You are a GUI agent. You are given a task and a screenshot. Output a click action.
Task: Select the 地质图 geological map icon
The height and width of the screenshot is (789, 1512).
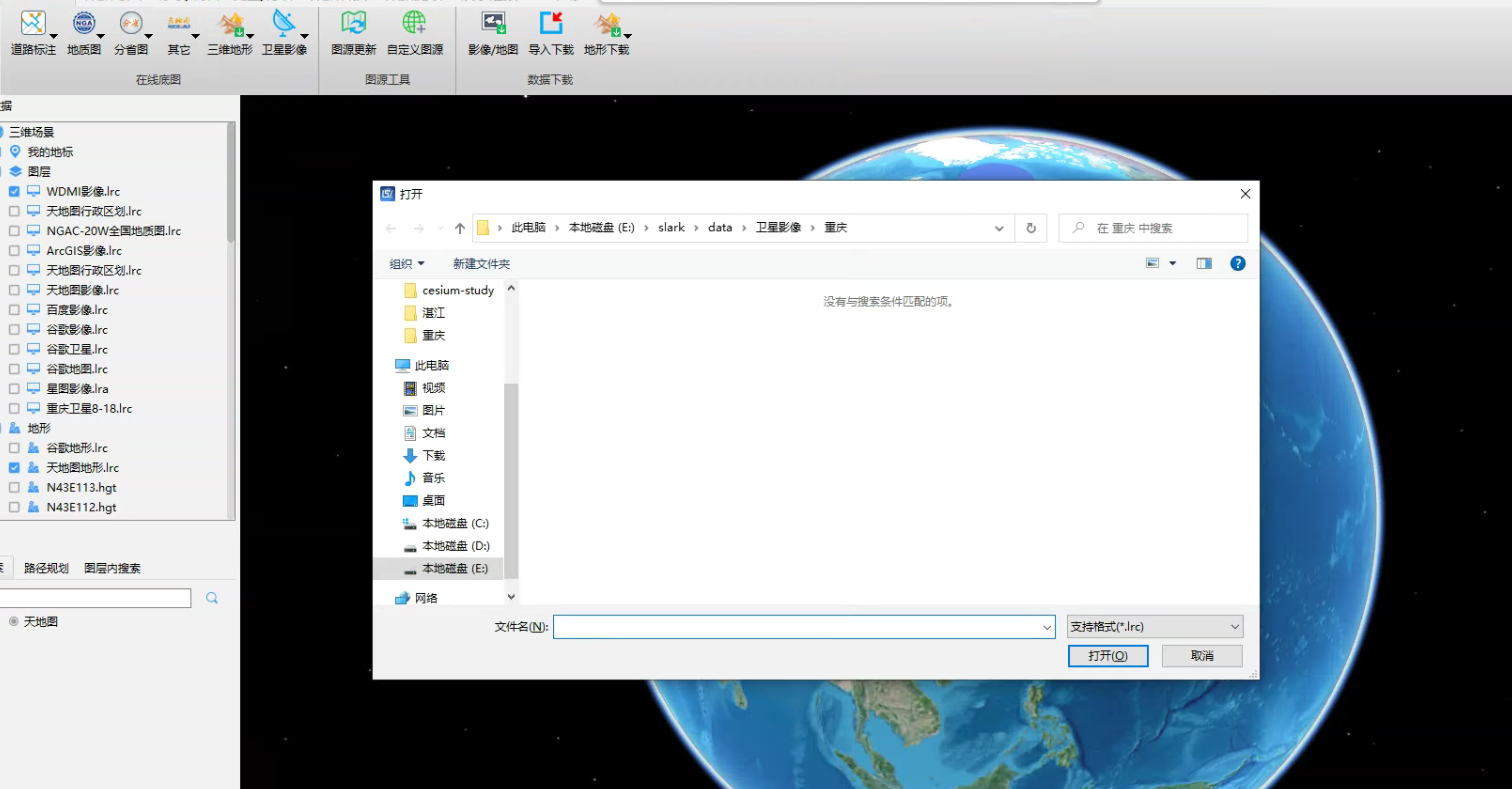click(x=84, y=23)
